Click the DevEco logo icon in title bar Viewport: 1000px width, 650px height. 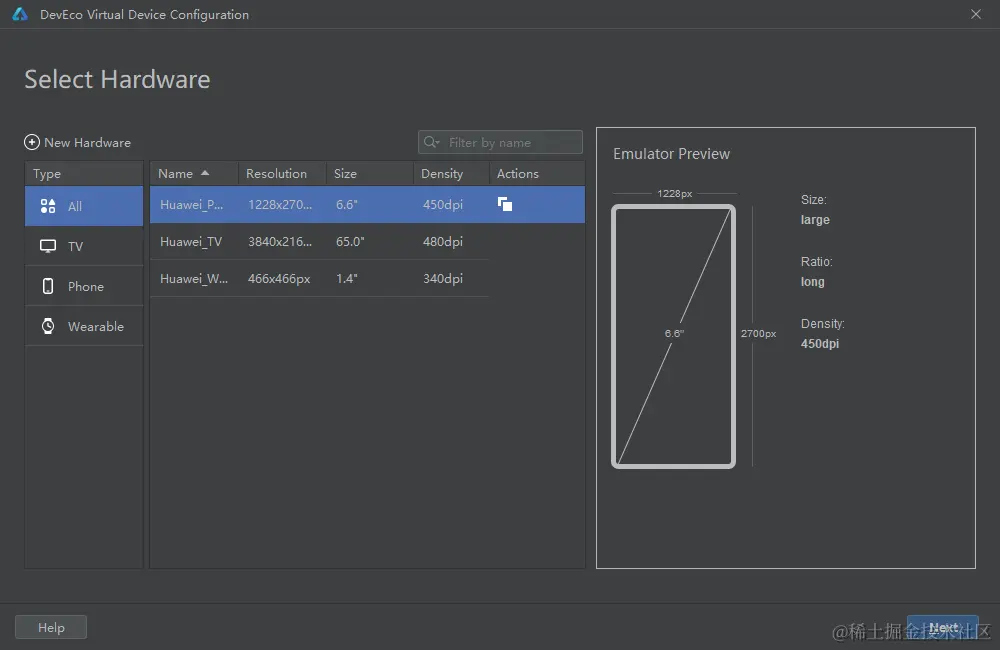point(20,14)
